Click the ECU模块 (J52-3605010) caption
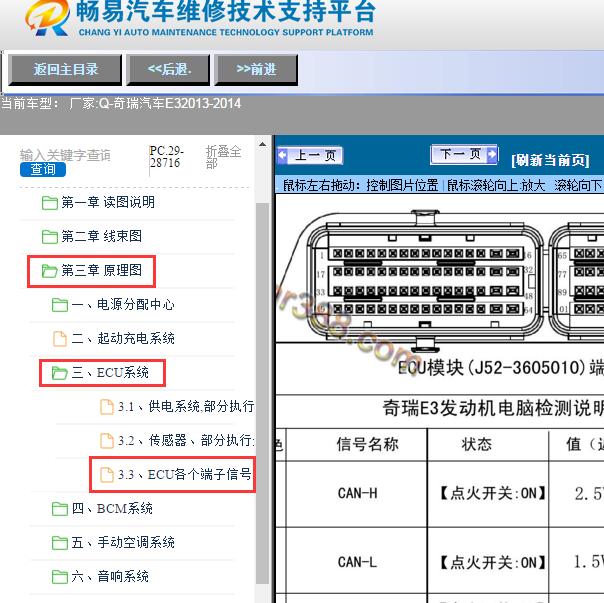Image resolution: width=604 pixels, height=603 pixels. pyautogui.click(x=501, y=368)
